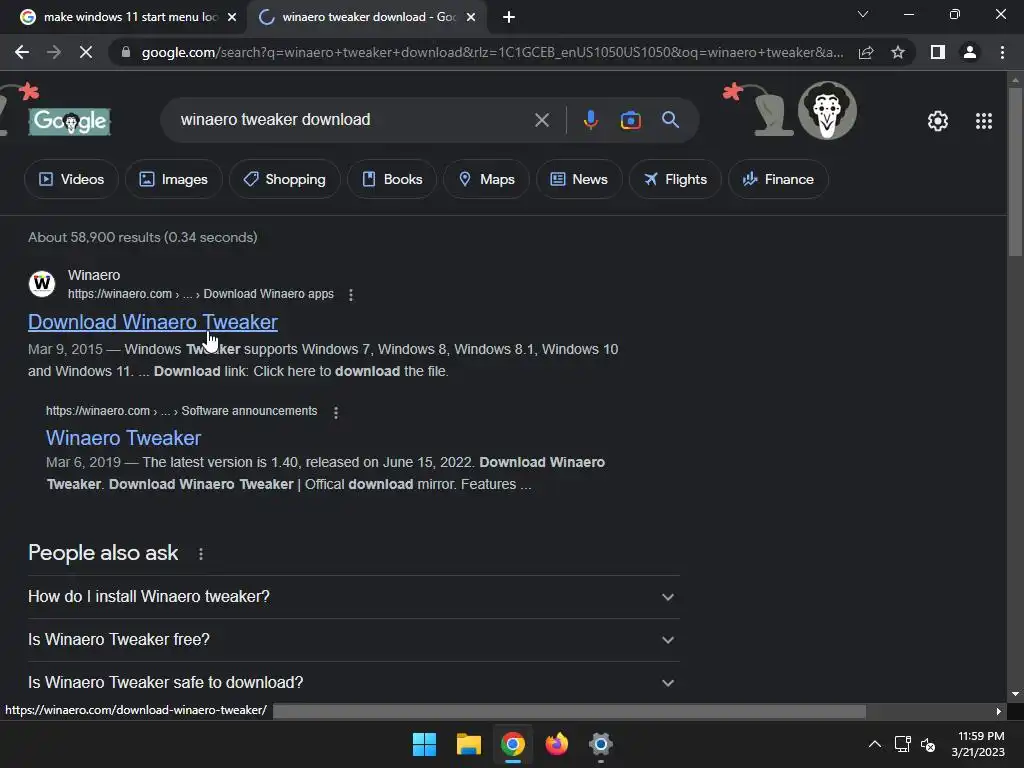This screenshot has height=768, width=1024.
Task: Click Chrome icon in the taskbar
Action: click(513, 744)
